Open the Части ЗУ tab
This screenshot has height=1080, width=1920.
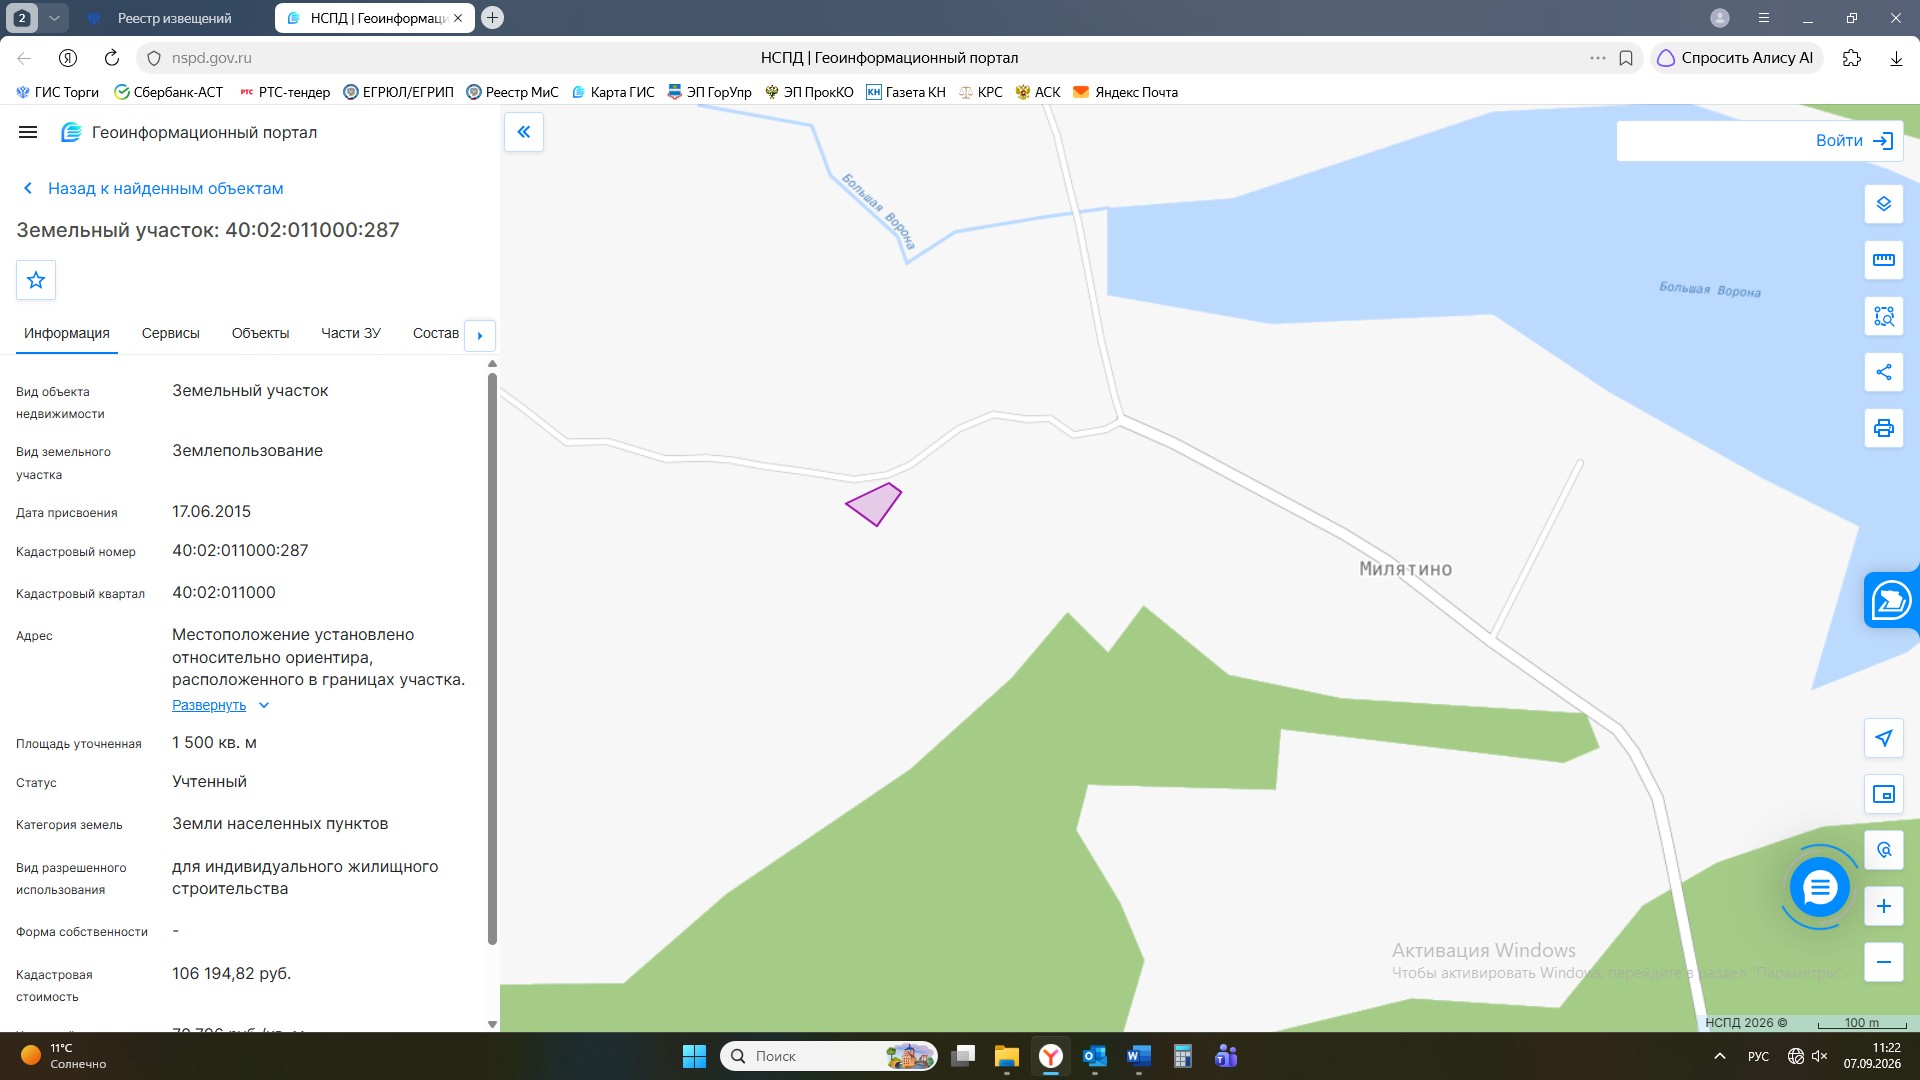[x=351, y=333]
